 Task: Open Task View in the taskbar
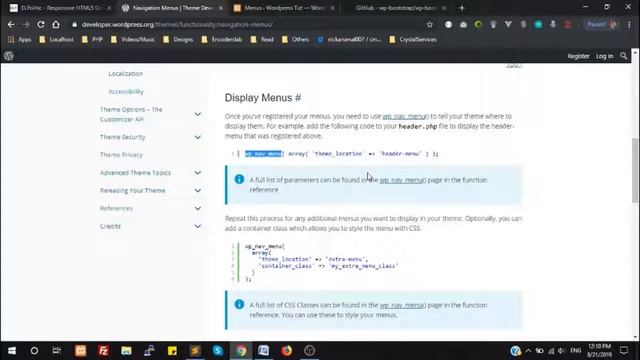click(57, 351)
